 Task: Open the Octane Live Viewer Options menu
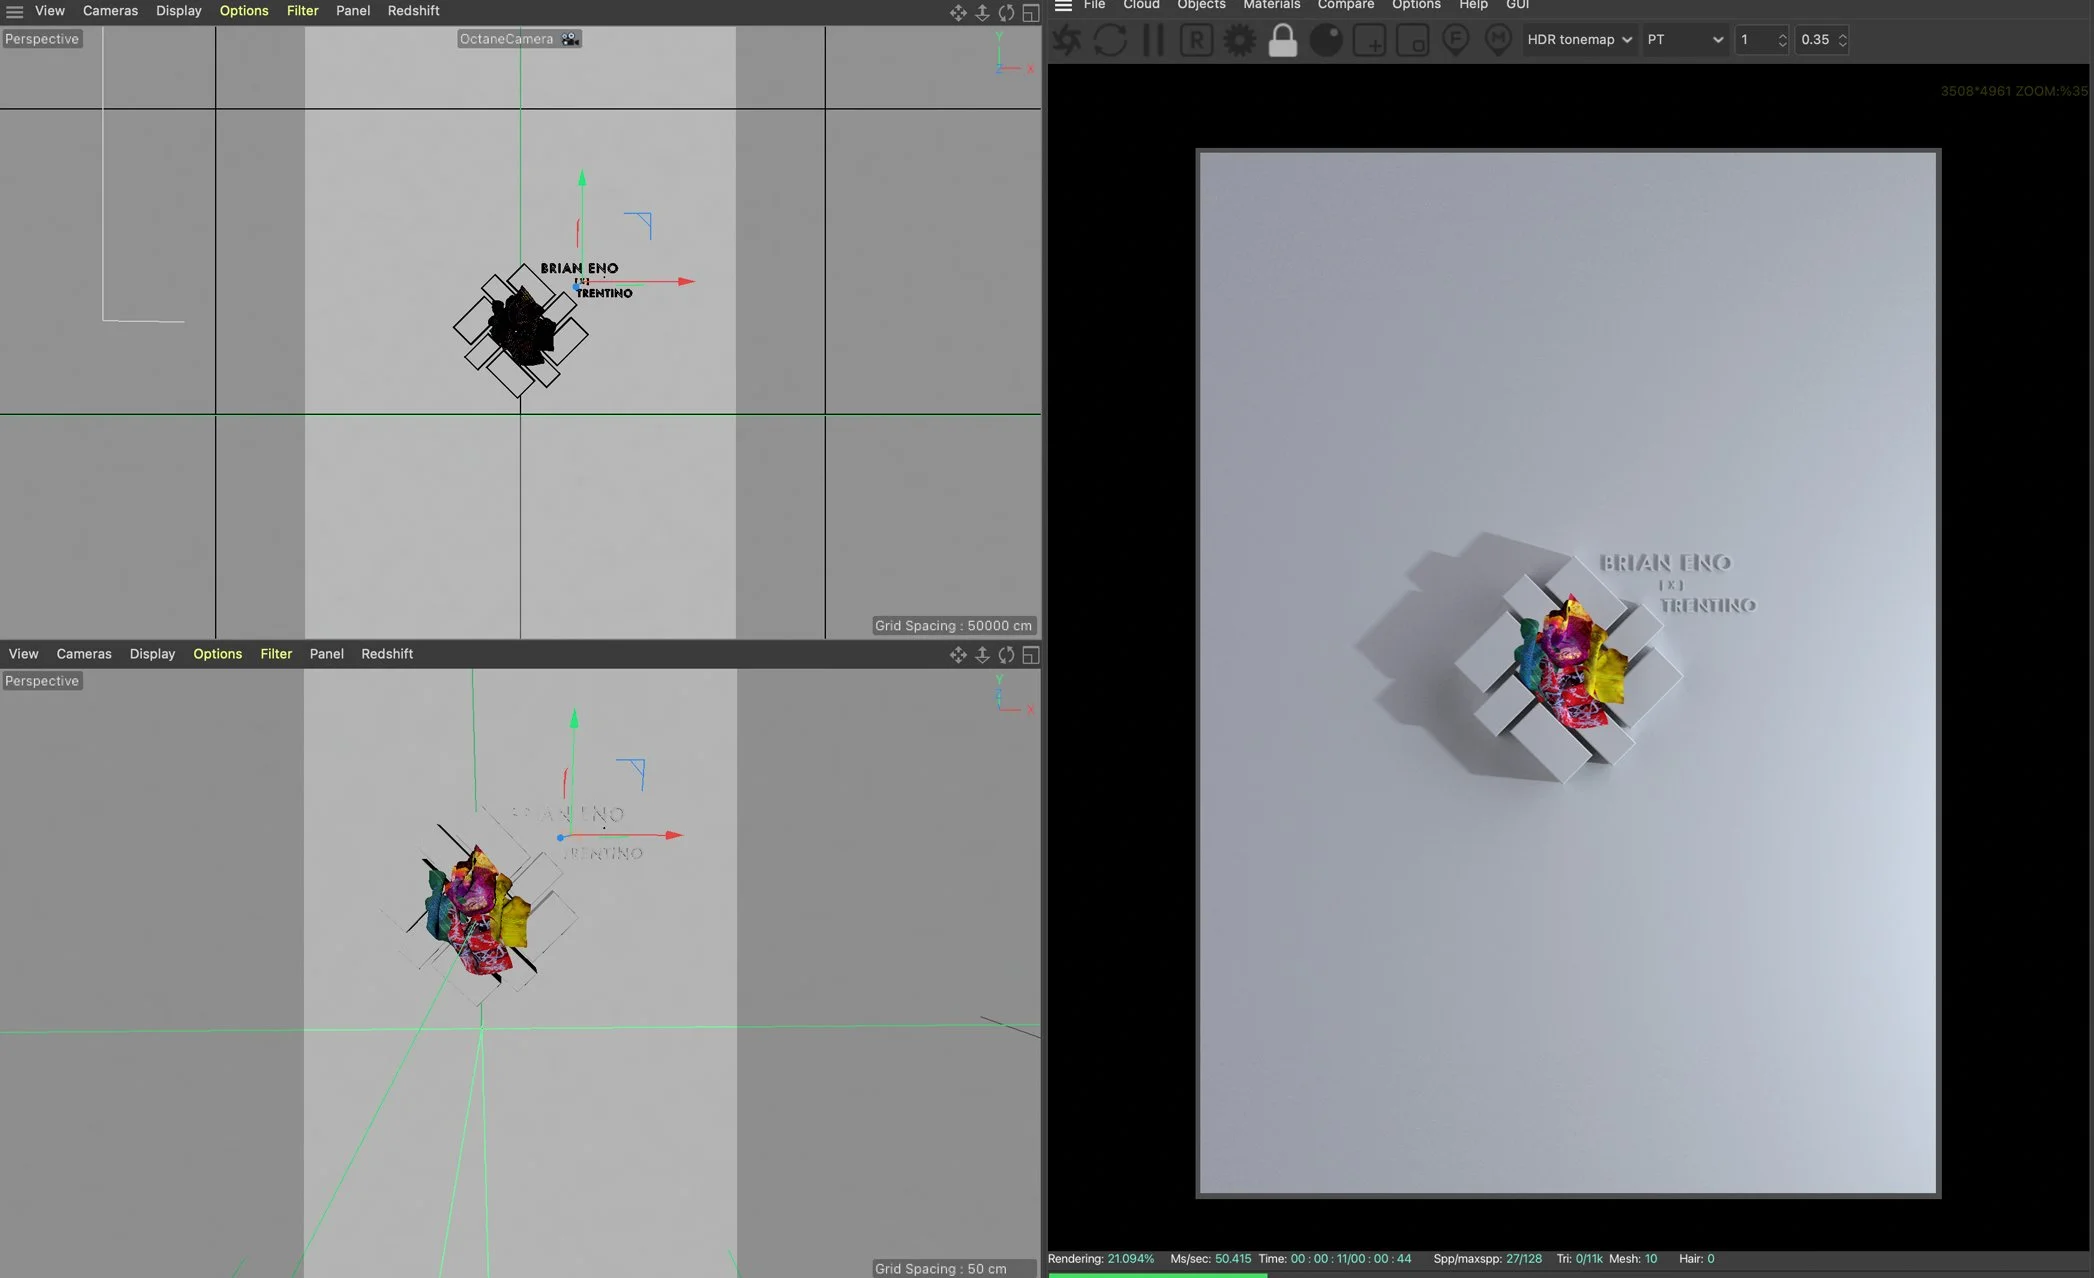pos(1416,5)
